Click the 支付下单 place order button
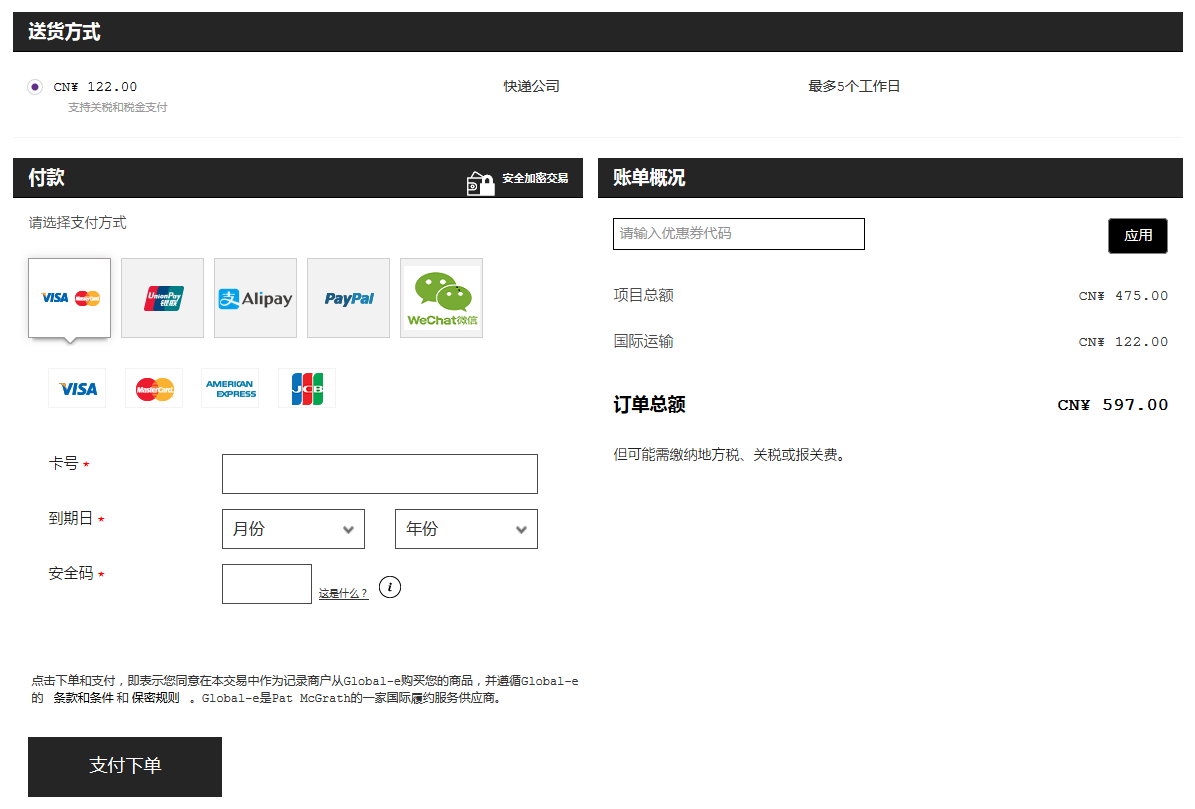The image size is (1195, 809). click(125, 766)
